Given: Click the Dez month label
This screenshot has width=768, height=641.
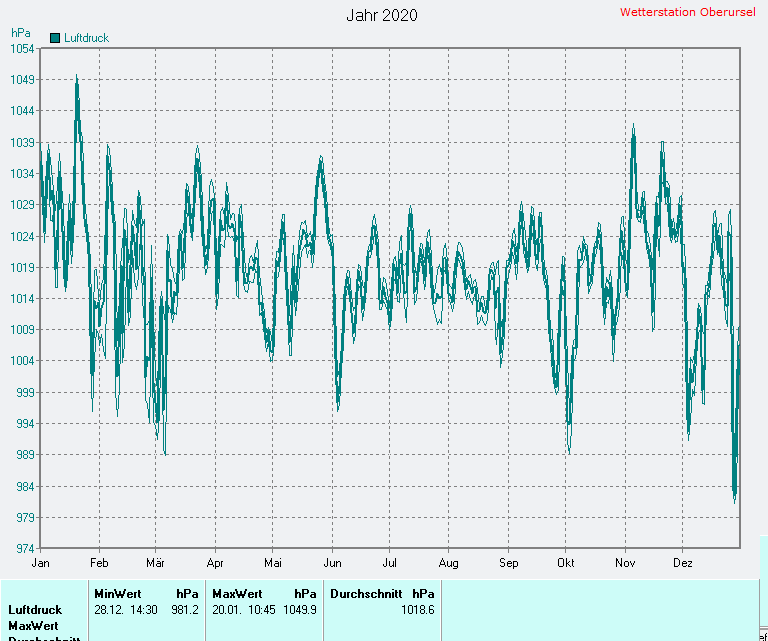Looking at the screenshot, I should (x=683, y=563).
